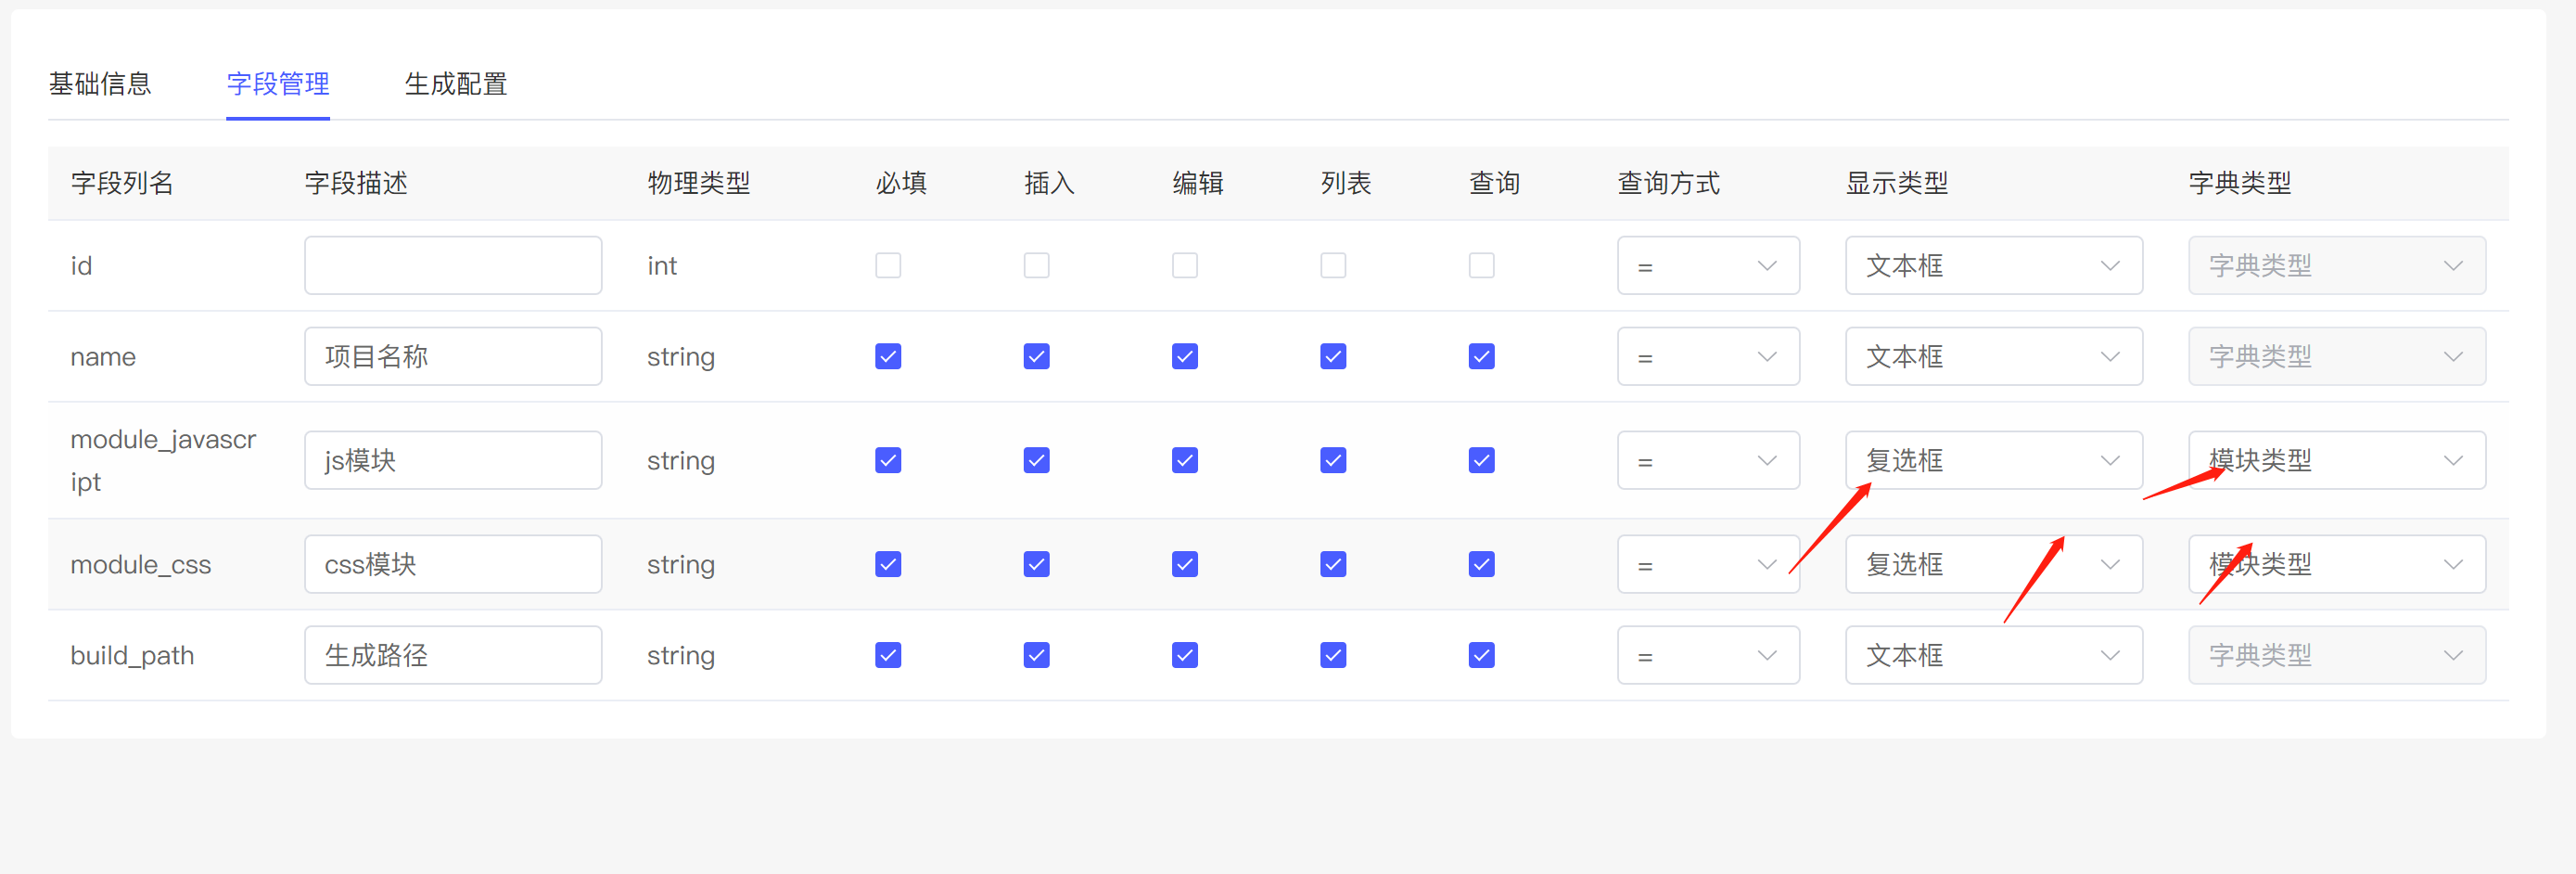This screenshot has width=2576, height=874.
Task: Uncheck 查询 for the name row
Action: [x=1482, y=356]
